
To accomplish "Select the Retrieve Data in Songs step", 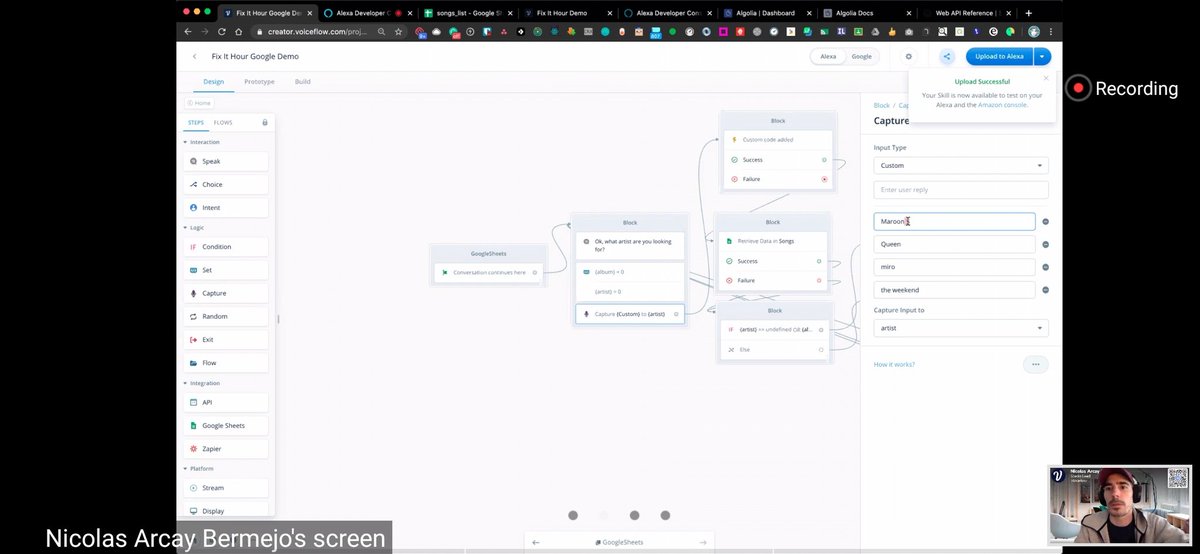I will 772,241.
